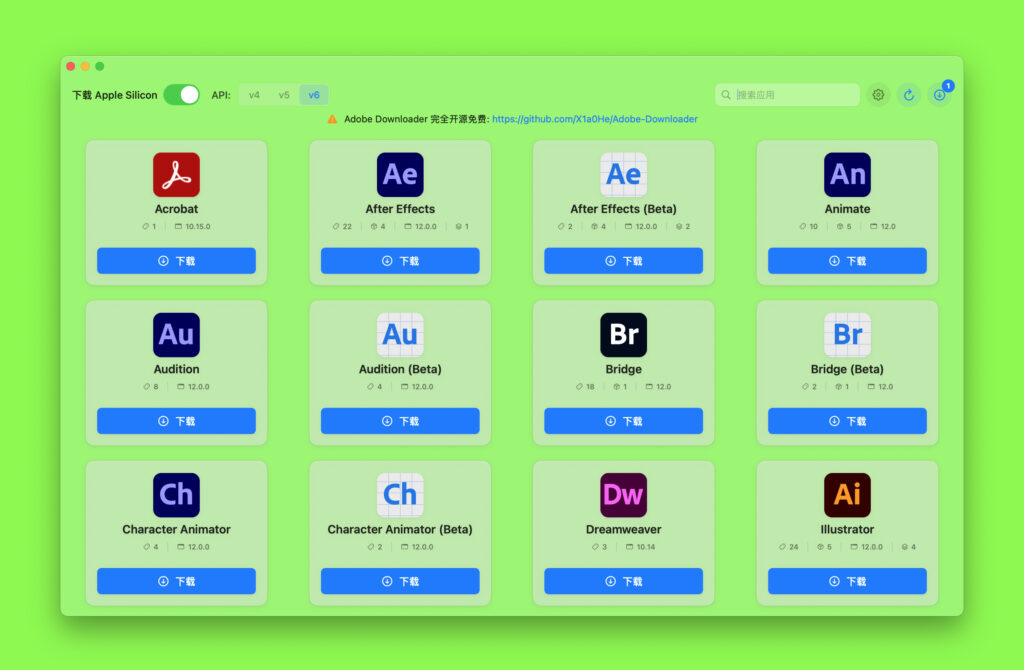This screenshot has height=670, width=1024.
Task: Click the search apps input field
Action: (x=786, y=94)
